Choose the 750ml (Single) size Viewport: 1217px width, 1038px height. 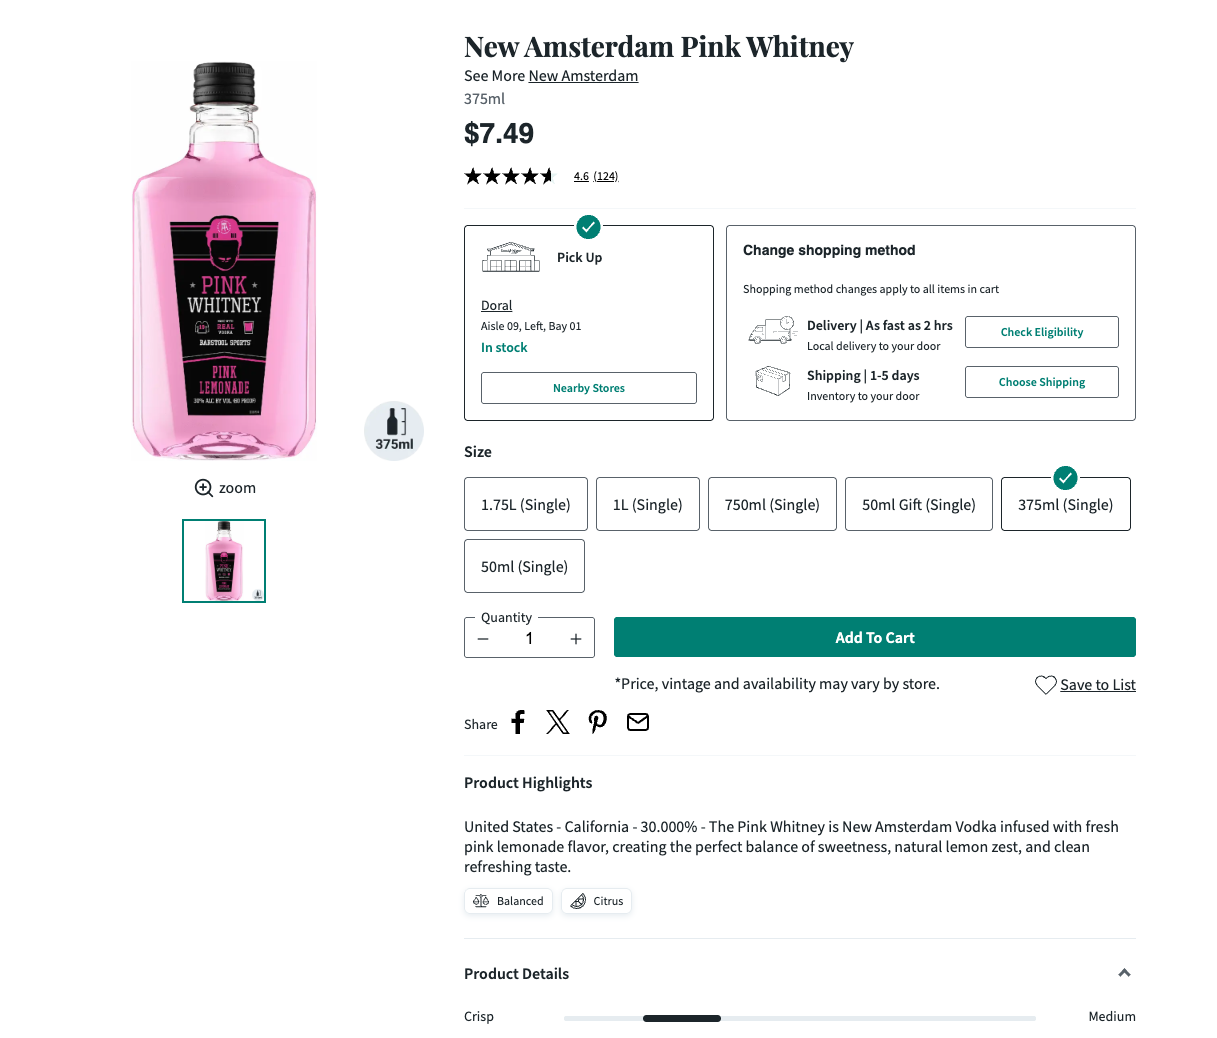(772, 504)
